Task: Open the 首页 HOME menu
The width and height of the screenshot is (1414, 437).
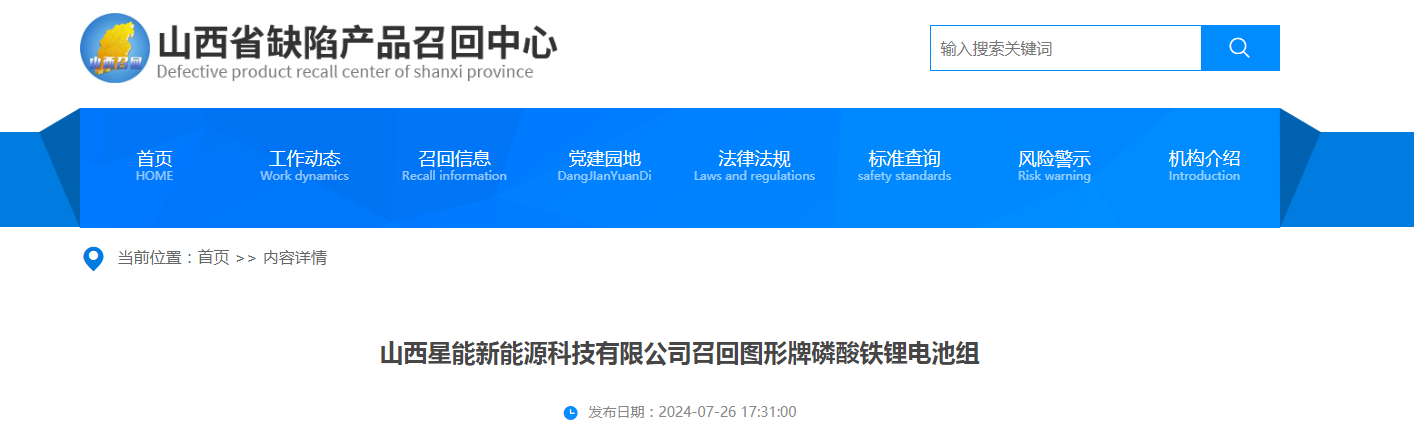Action: tap(155, 166)
